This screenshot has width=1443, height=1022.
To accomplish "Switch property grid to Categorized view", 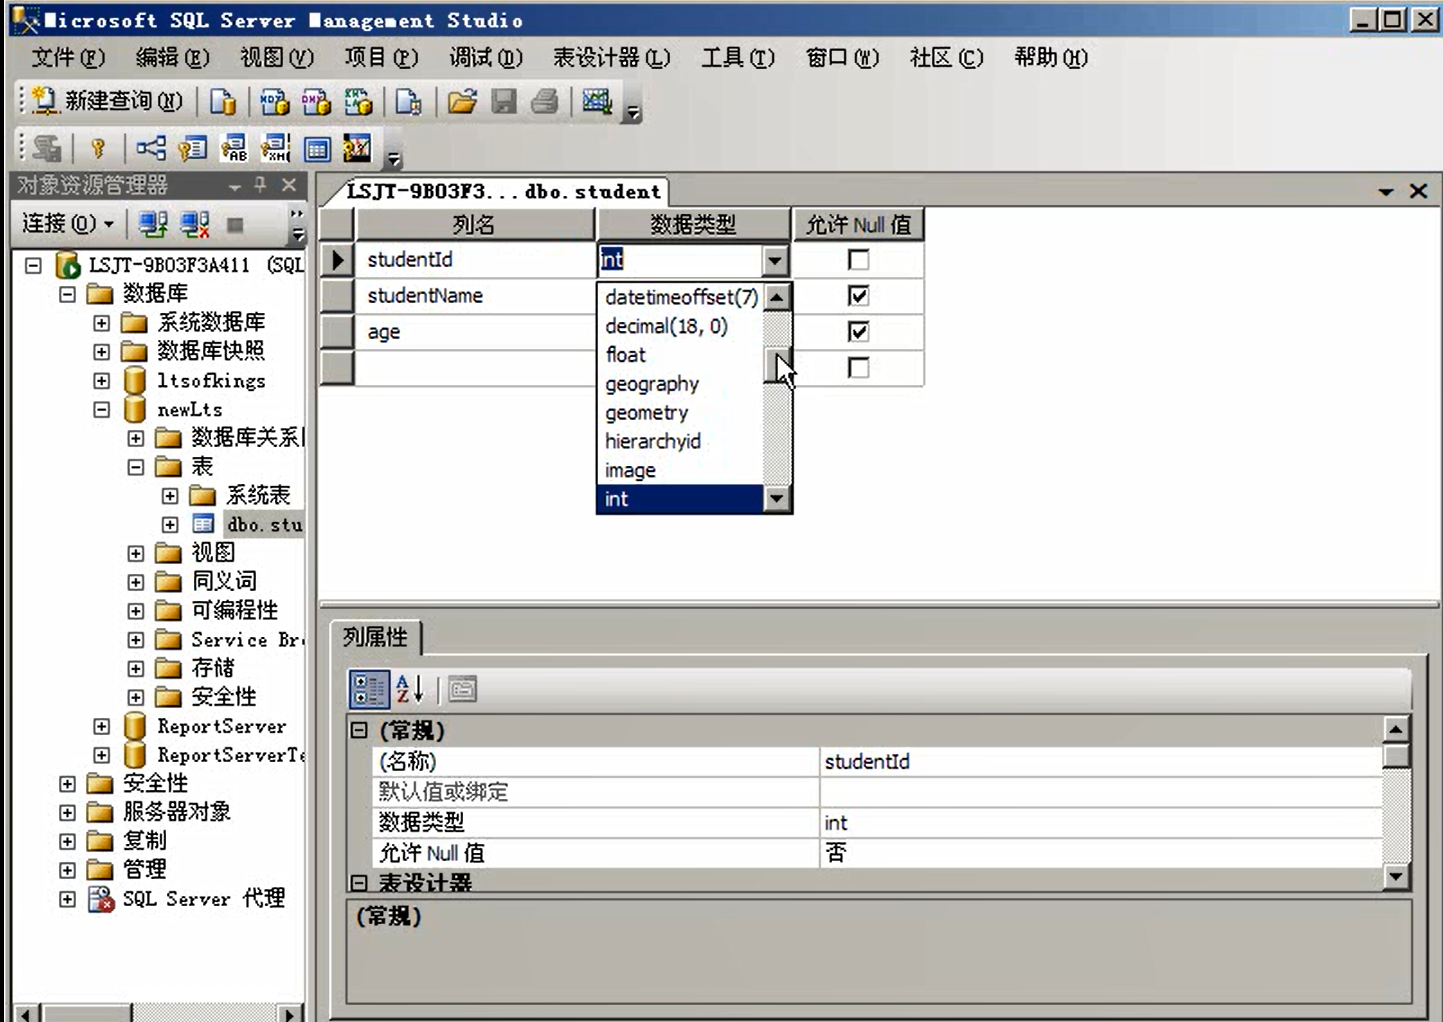I will (368, 689).
